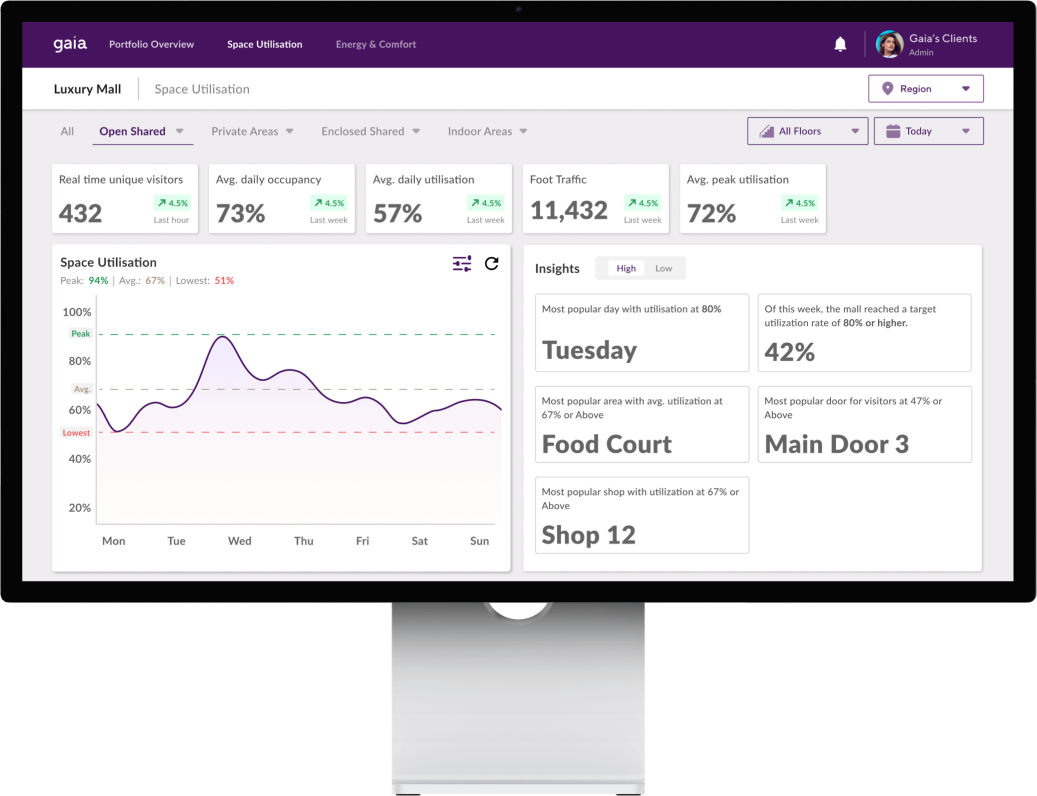Image resolution: width=1037 pixels, height=796 pixels.
Task: Open the Shop 12 insight card
Action: click(x=641, y=515)
